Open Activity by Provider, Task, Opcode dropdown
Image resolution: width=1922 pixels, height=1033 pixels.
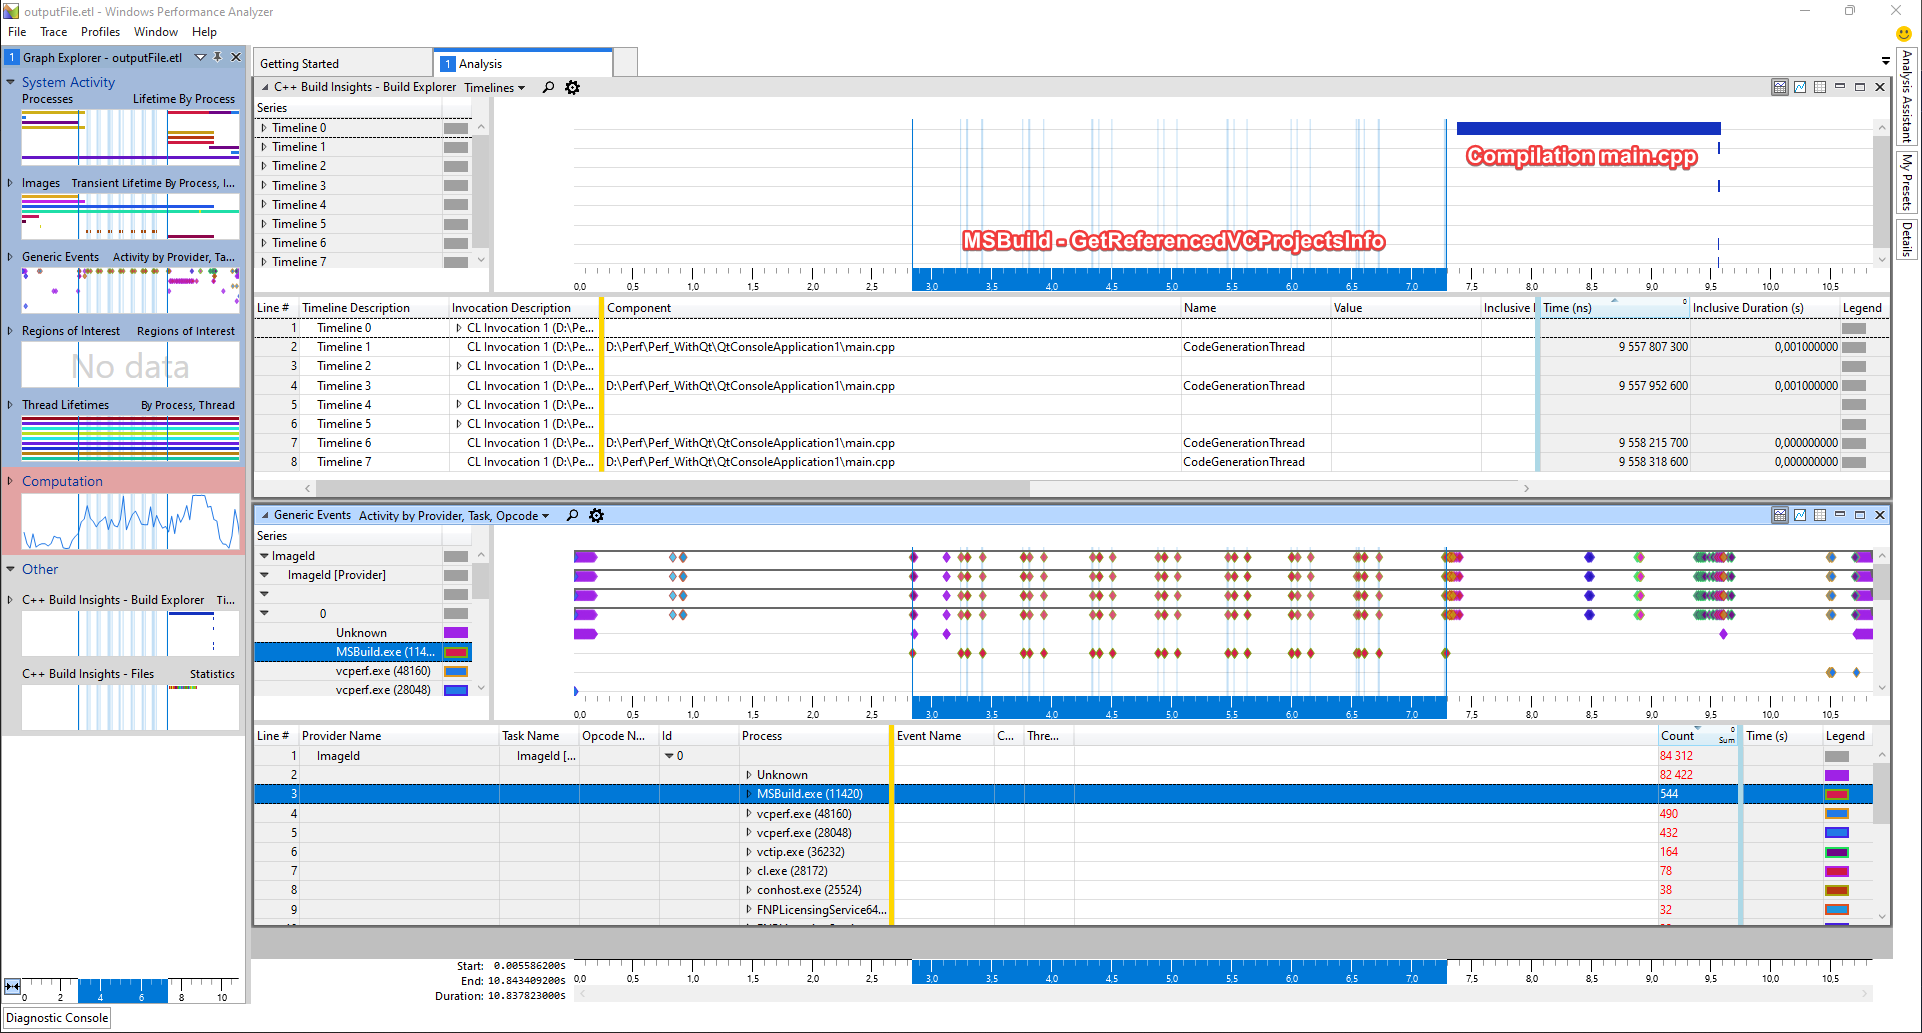coord(454,516)
